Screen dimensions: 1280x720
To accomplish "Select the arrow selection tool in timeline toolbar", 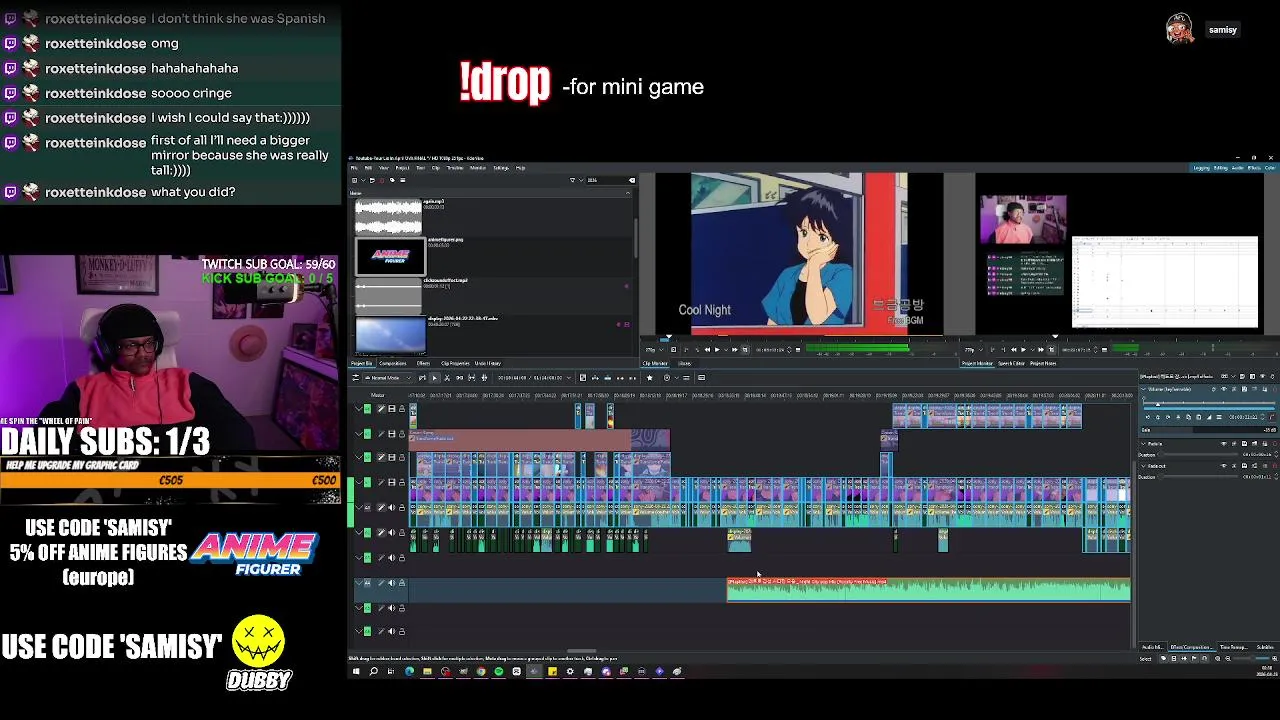I will [435, 377].
